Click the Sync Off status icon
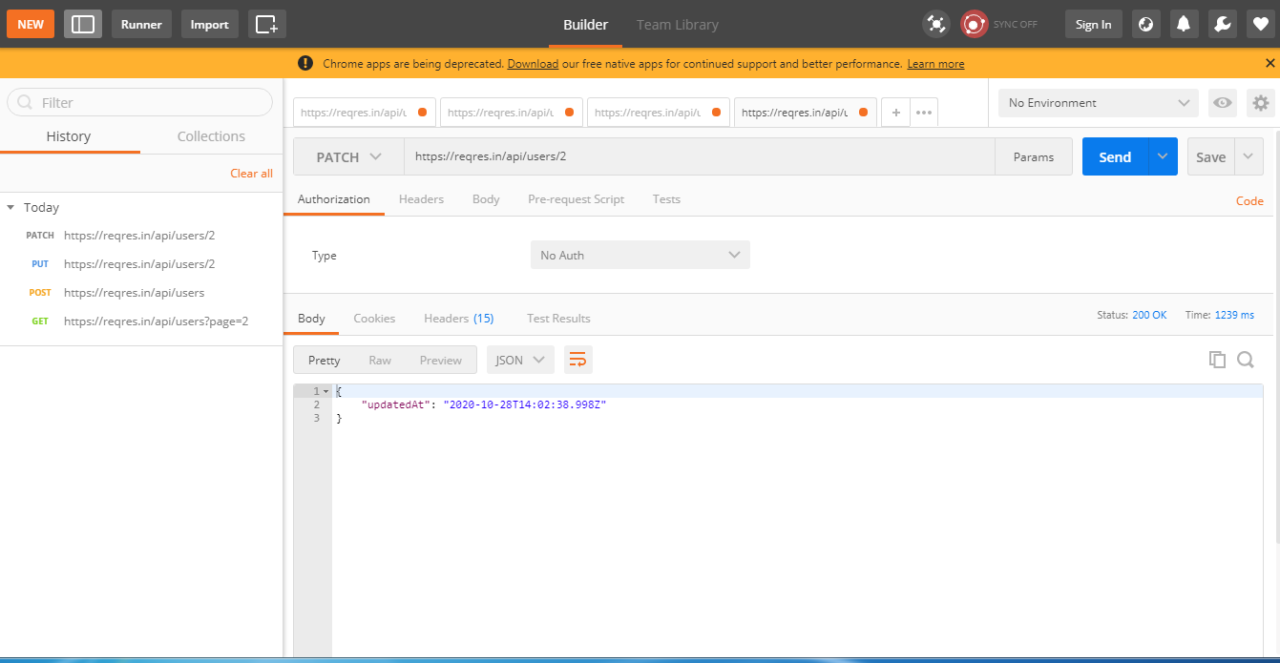Screen dimensions: 1280x663 point(973,23)
